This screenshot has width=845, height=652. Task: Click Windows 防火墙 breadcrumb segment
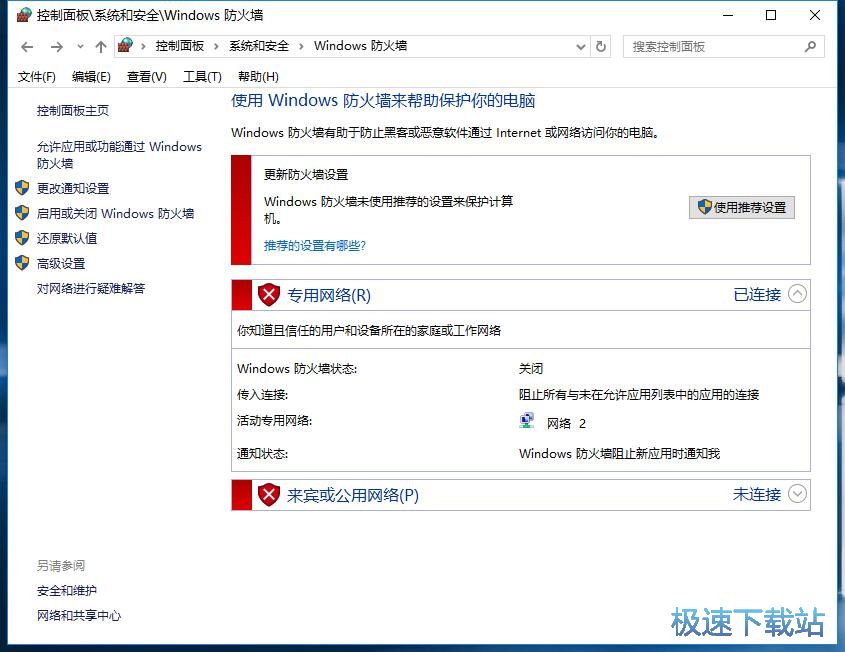(361, 46)
